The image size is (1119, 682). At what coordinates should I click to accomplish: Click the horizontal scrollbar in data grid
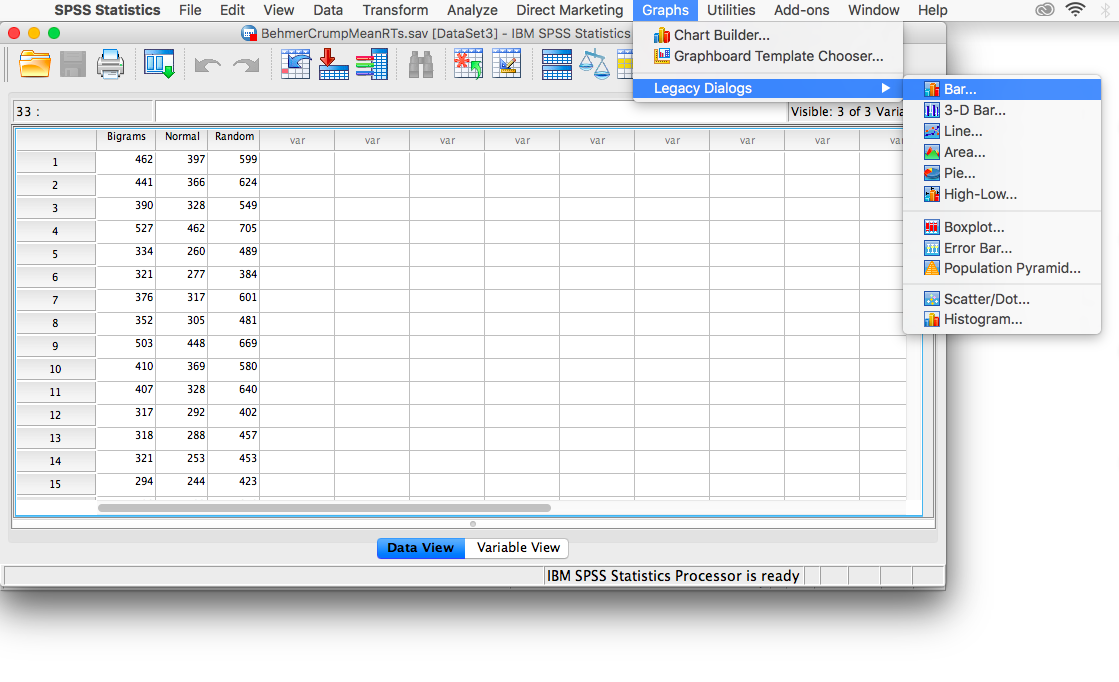tap(324, 508)
